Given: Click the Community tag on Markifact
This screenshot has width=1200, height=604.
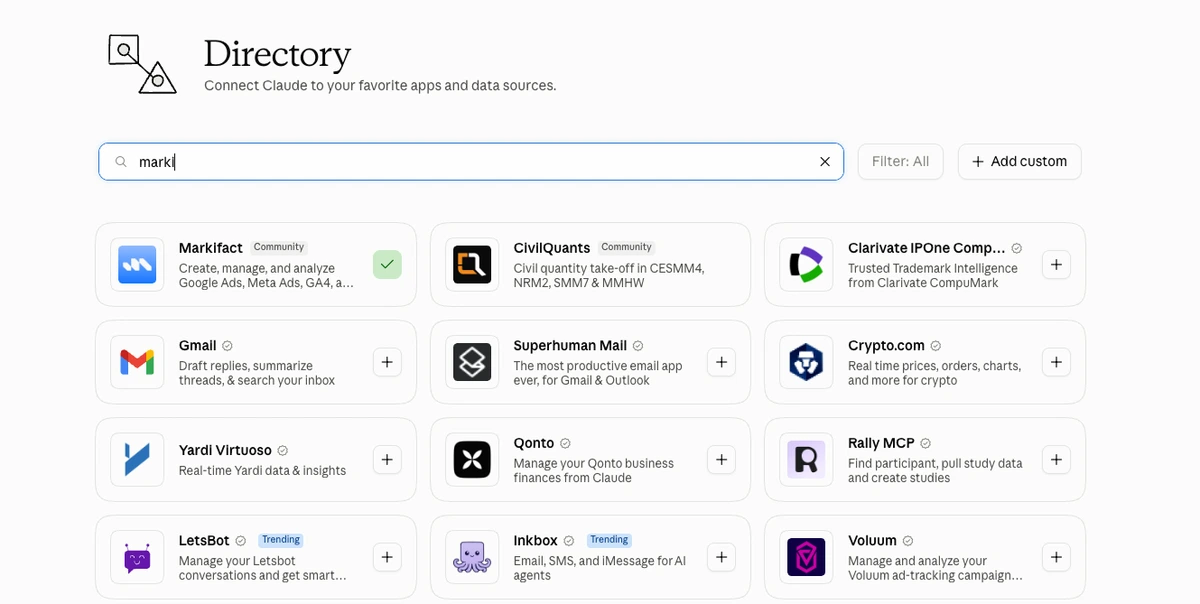Looking at the screenshot, I should coord(279,247).
